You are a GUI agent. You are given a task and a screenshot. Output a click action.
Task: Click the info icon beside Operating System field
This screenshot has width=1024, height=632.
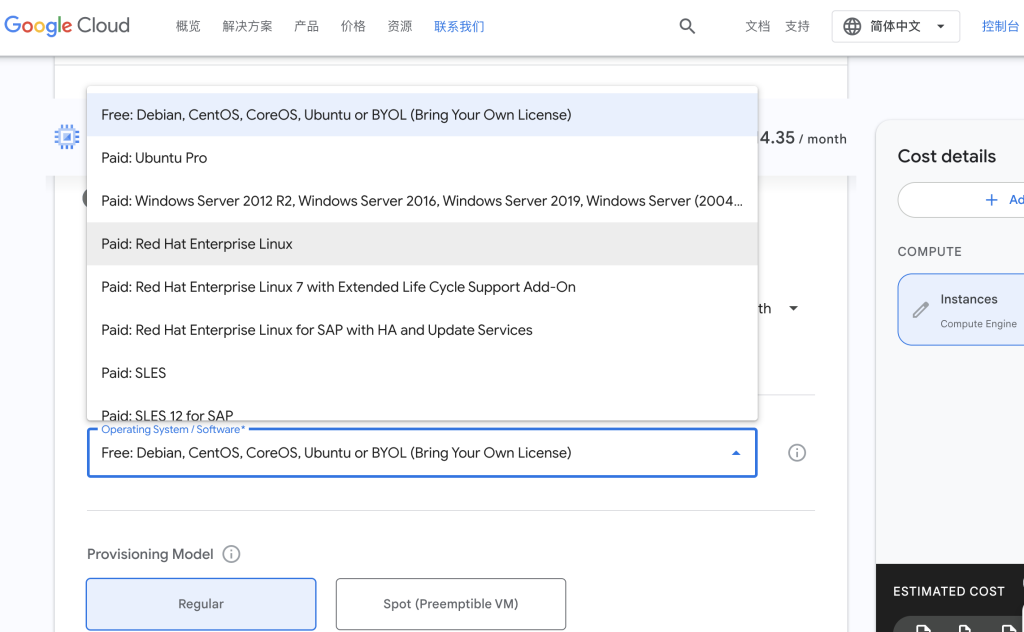point(797,452)
